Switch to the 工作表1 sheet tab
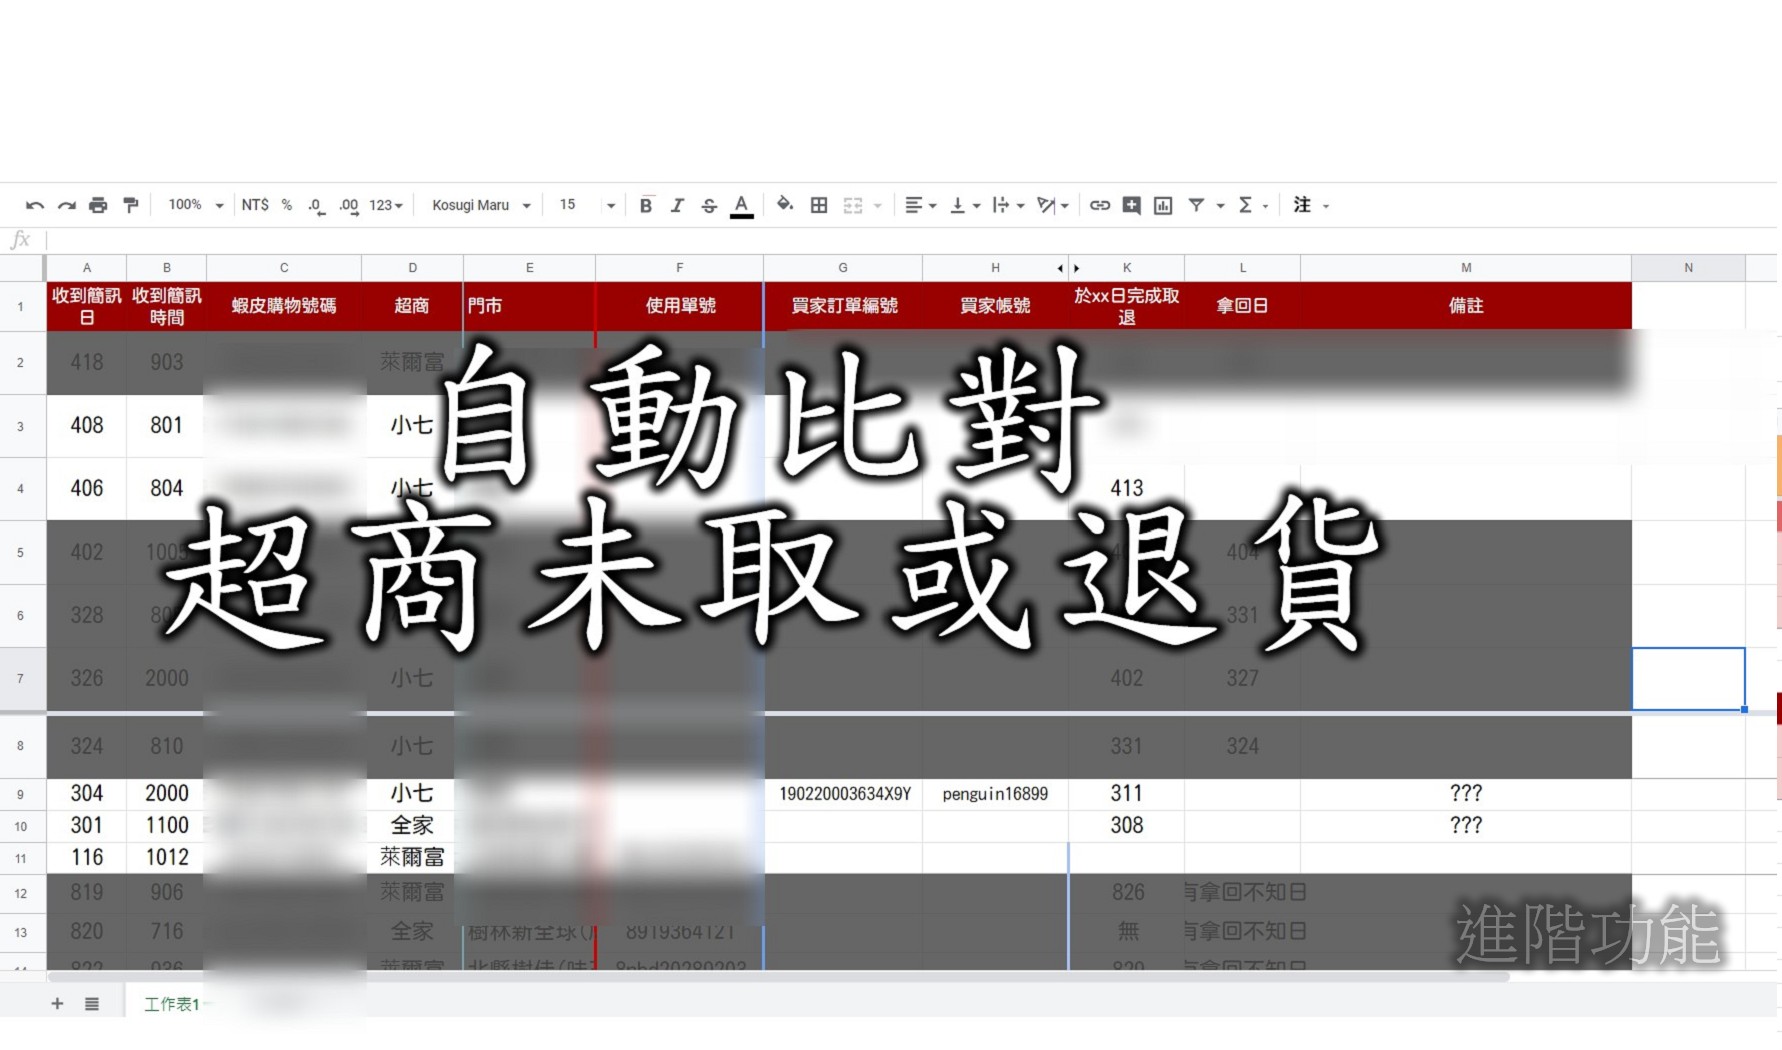 [170, 1003]
